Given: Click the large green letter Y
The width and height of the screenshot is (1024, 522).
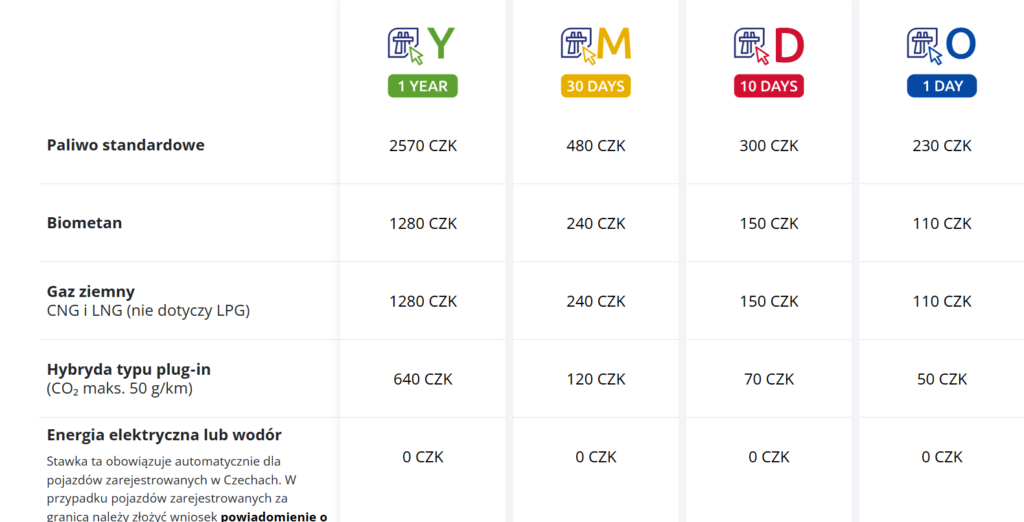Looking at the screenshot, I should tap(441, 44).
